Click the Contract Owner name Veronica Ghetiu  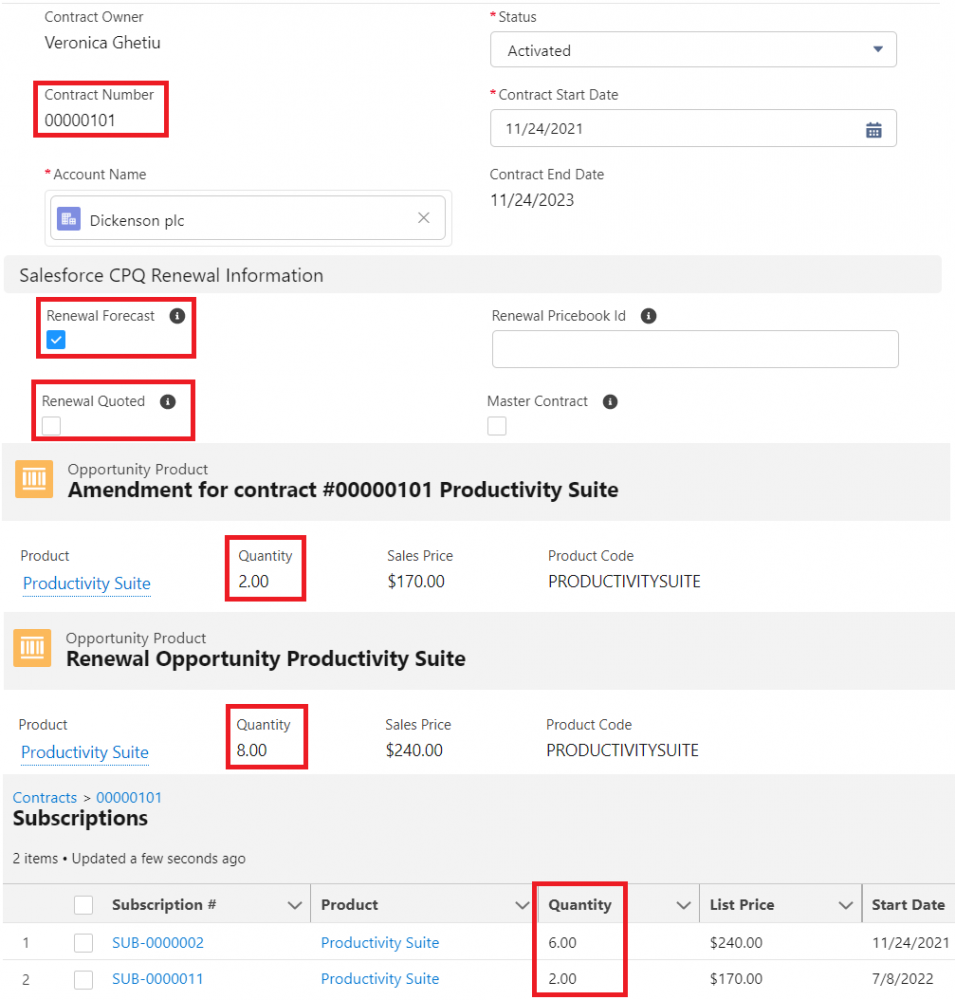103,43
